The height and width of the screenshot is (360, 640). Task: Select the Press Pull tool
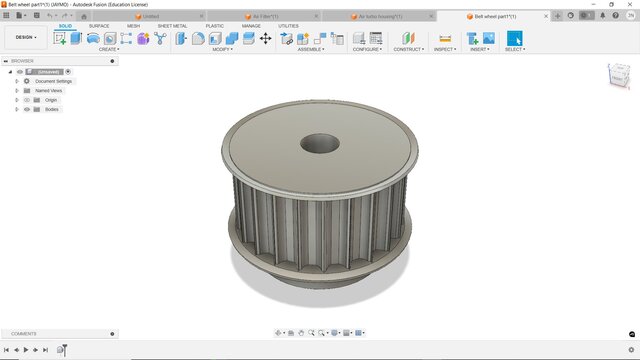[181, 38]
